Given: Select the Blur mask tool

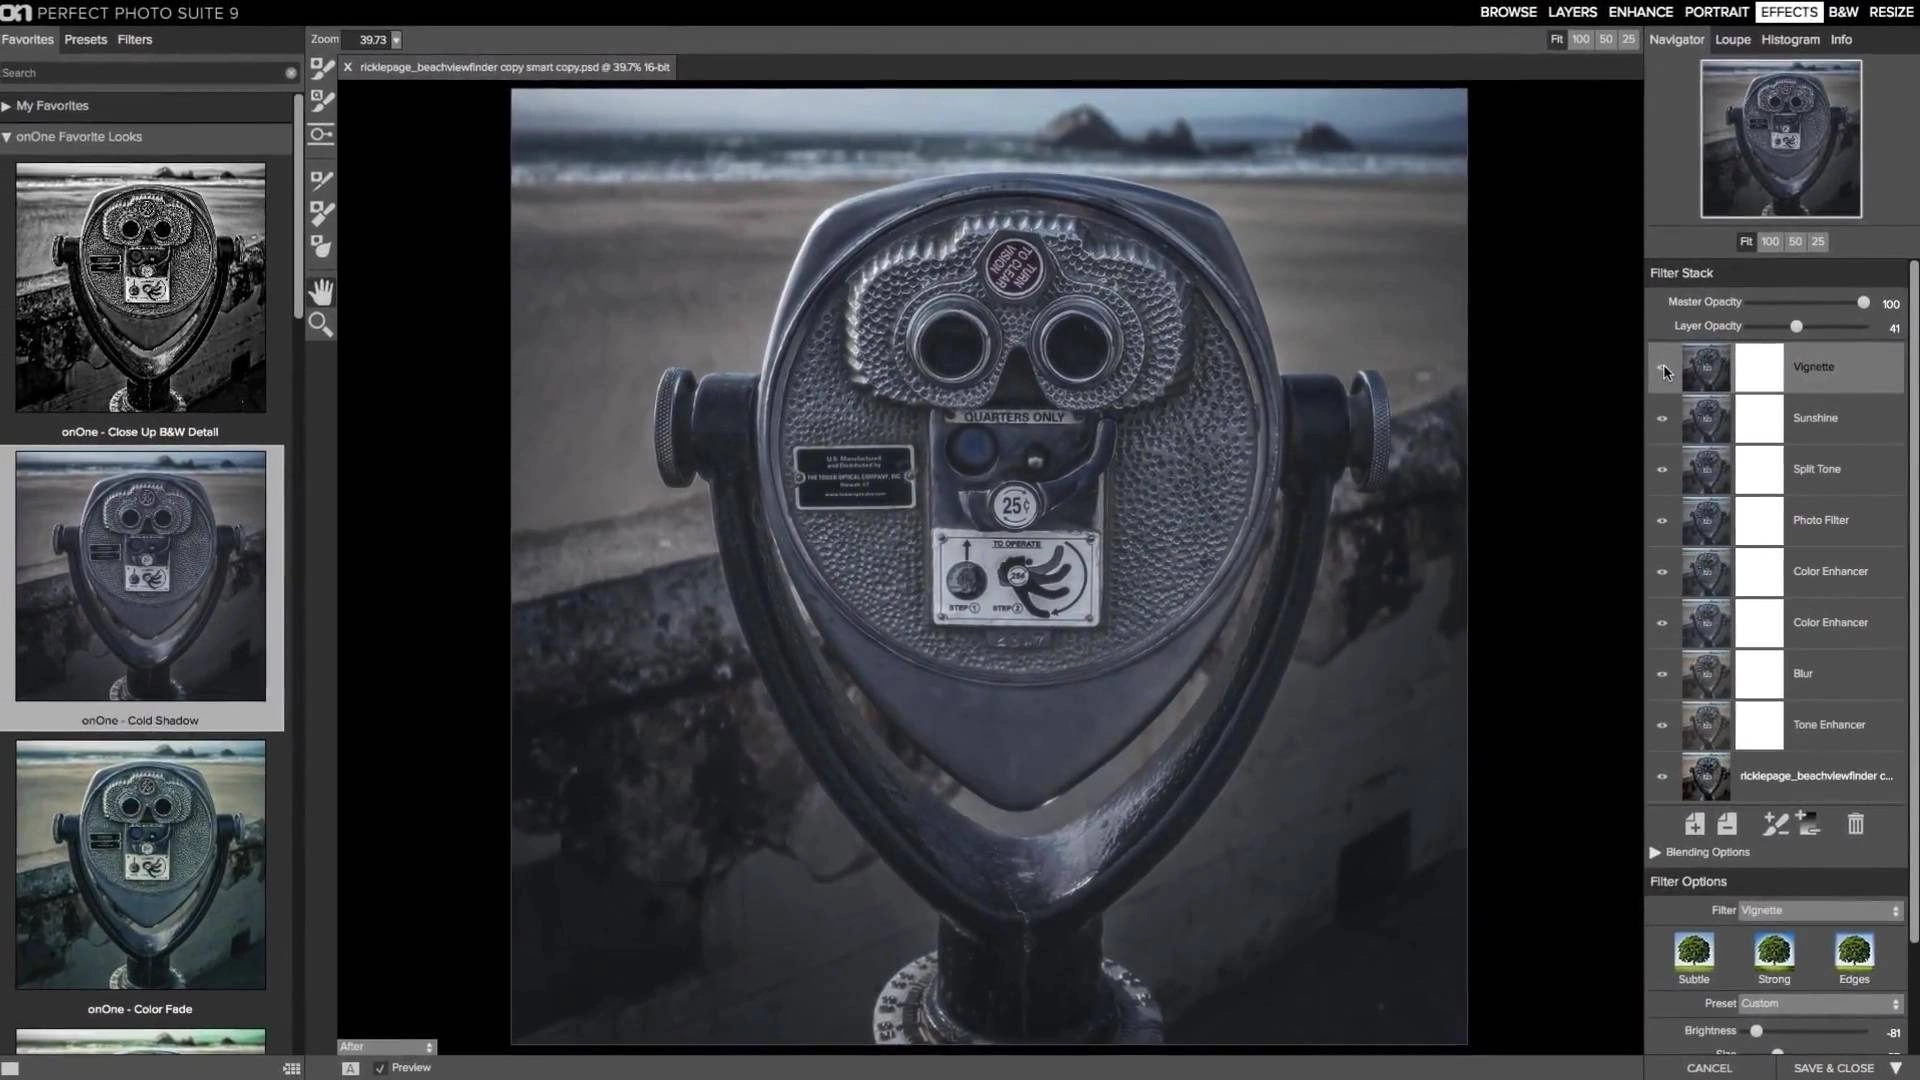Looking at the screenshot, I should click(322, 246).
